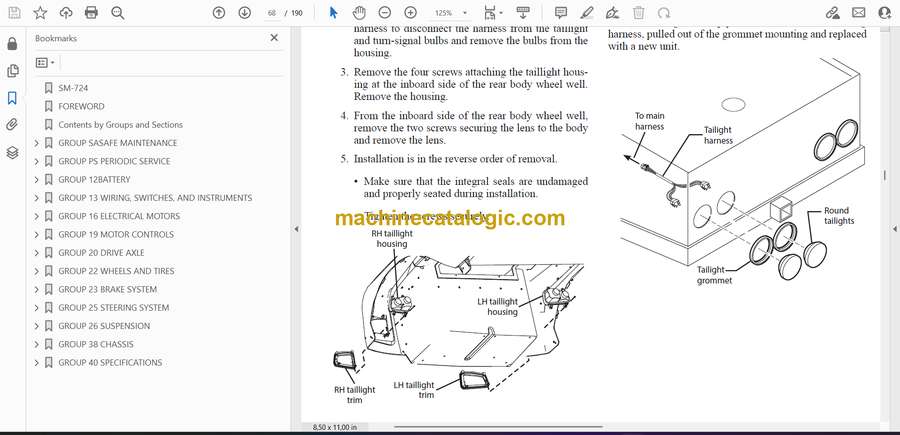This screenshot has height=435, width=900.
Task: Open the security lock panel
Action: (13, 44)
